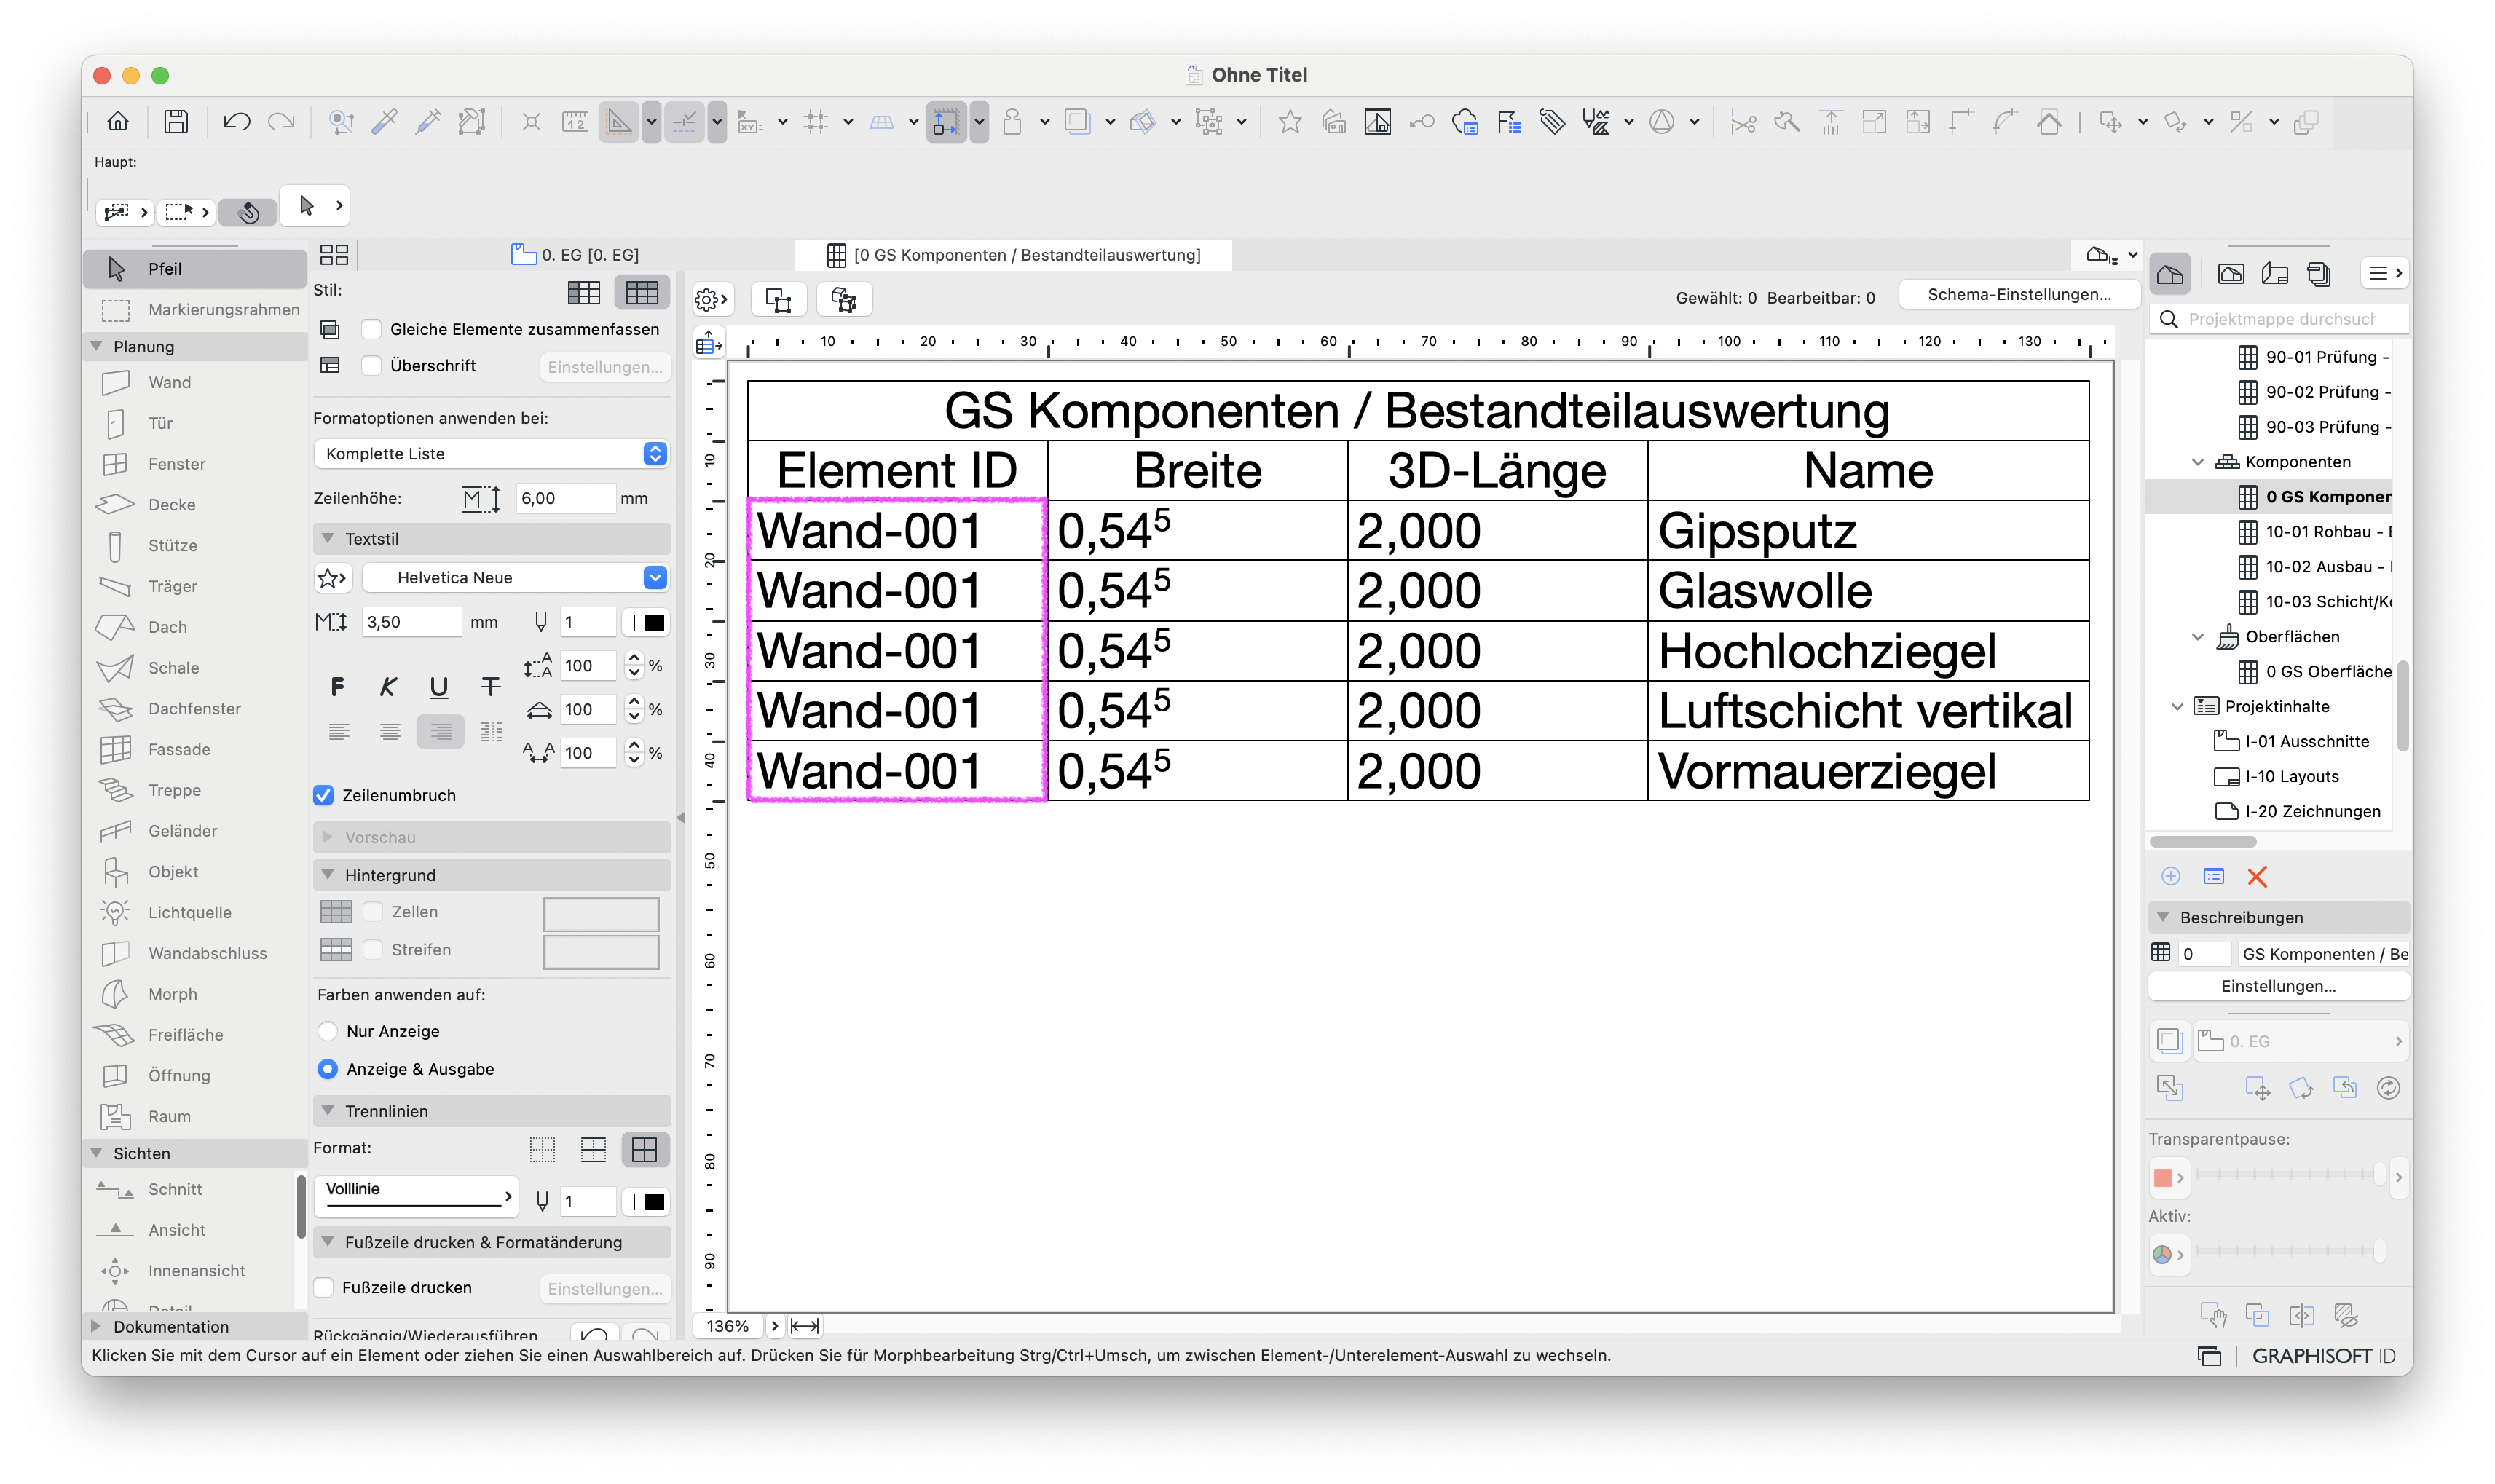
Task: Apply italic text style (K)
Action: tap(388, 687)
